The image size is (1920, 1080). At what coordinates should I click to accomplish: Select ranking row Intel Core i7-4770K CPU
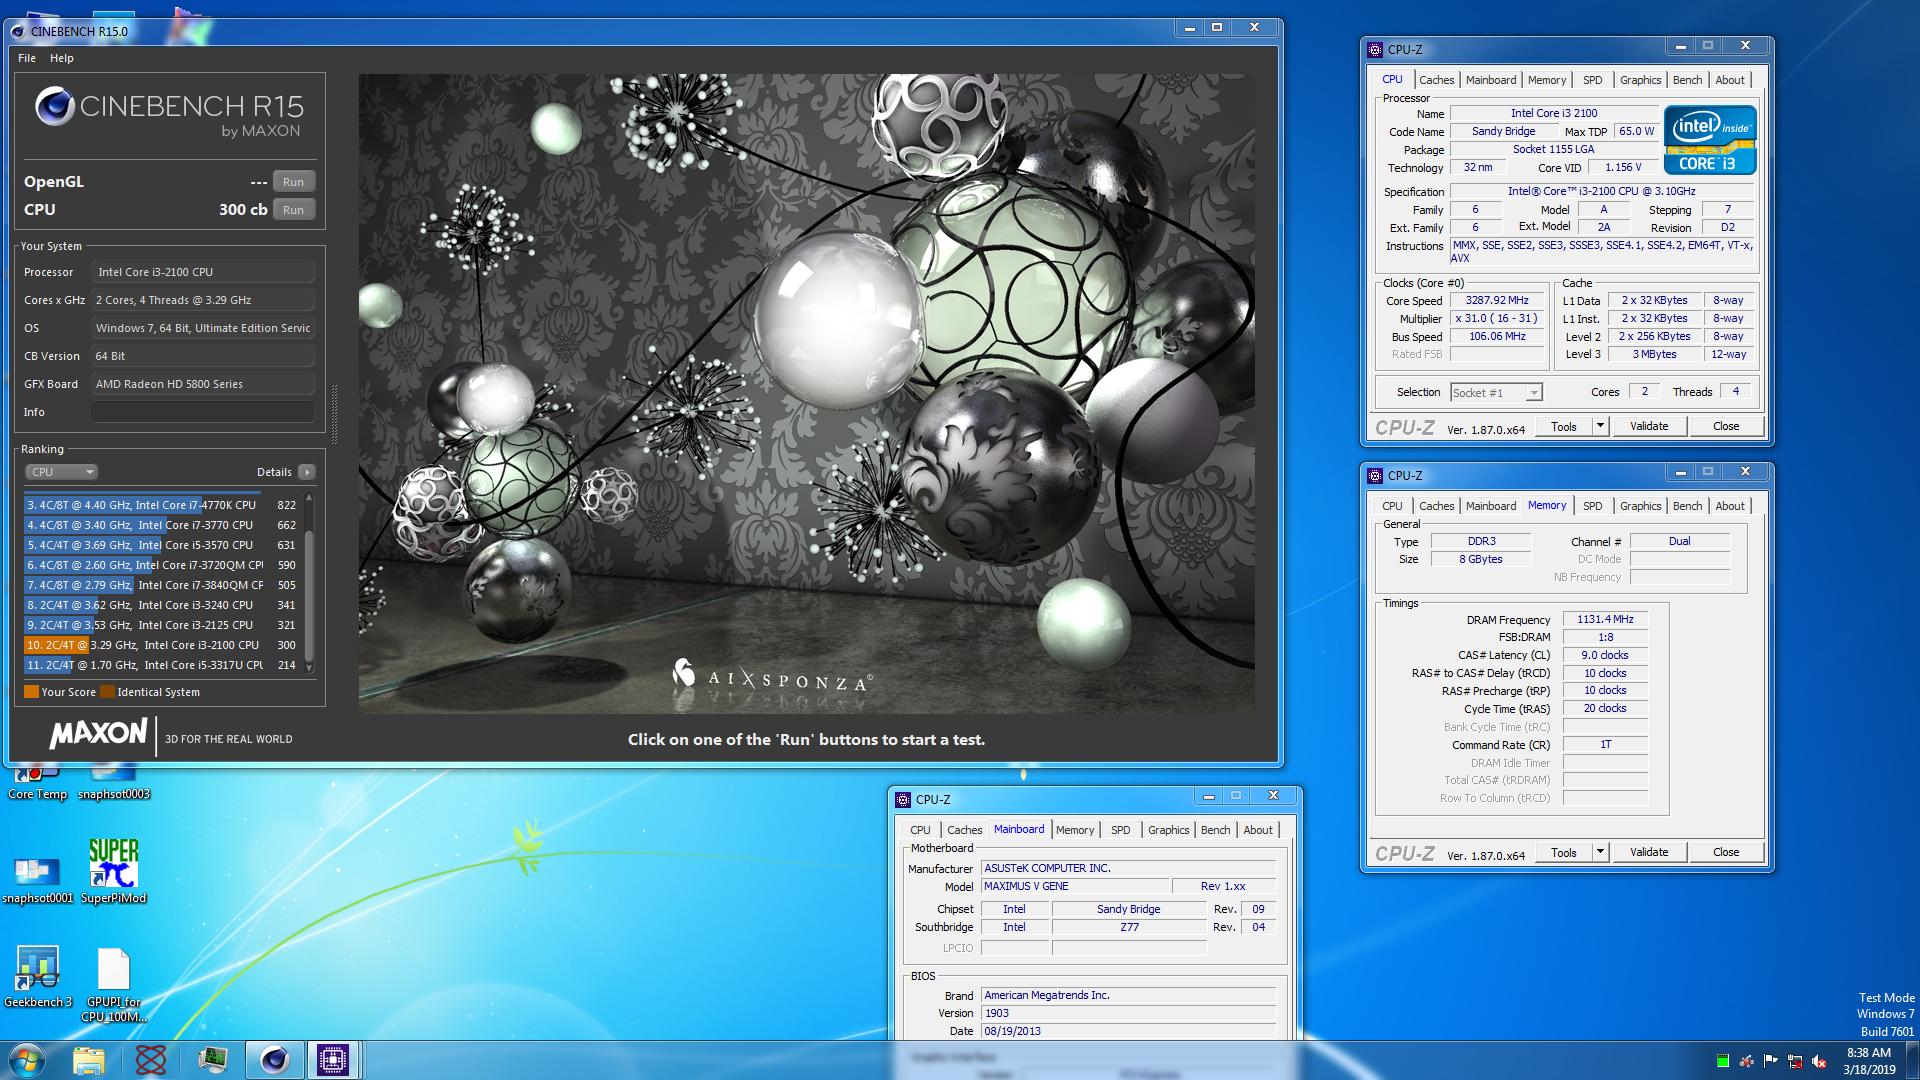coord(162,505)
